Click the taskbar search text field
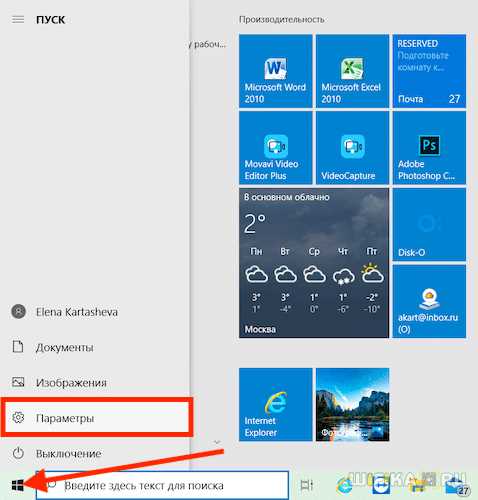Image resolution: width=478 pixels, height=500 pixels. pyautogui.click(x=162, y=485)
